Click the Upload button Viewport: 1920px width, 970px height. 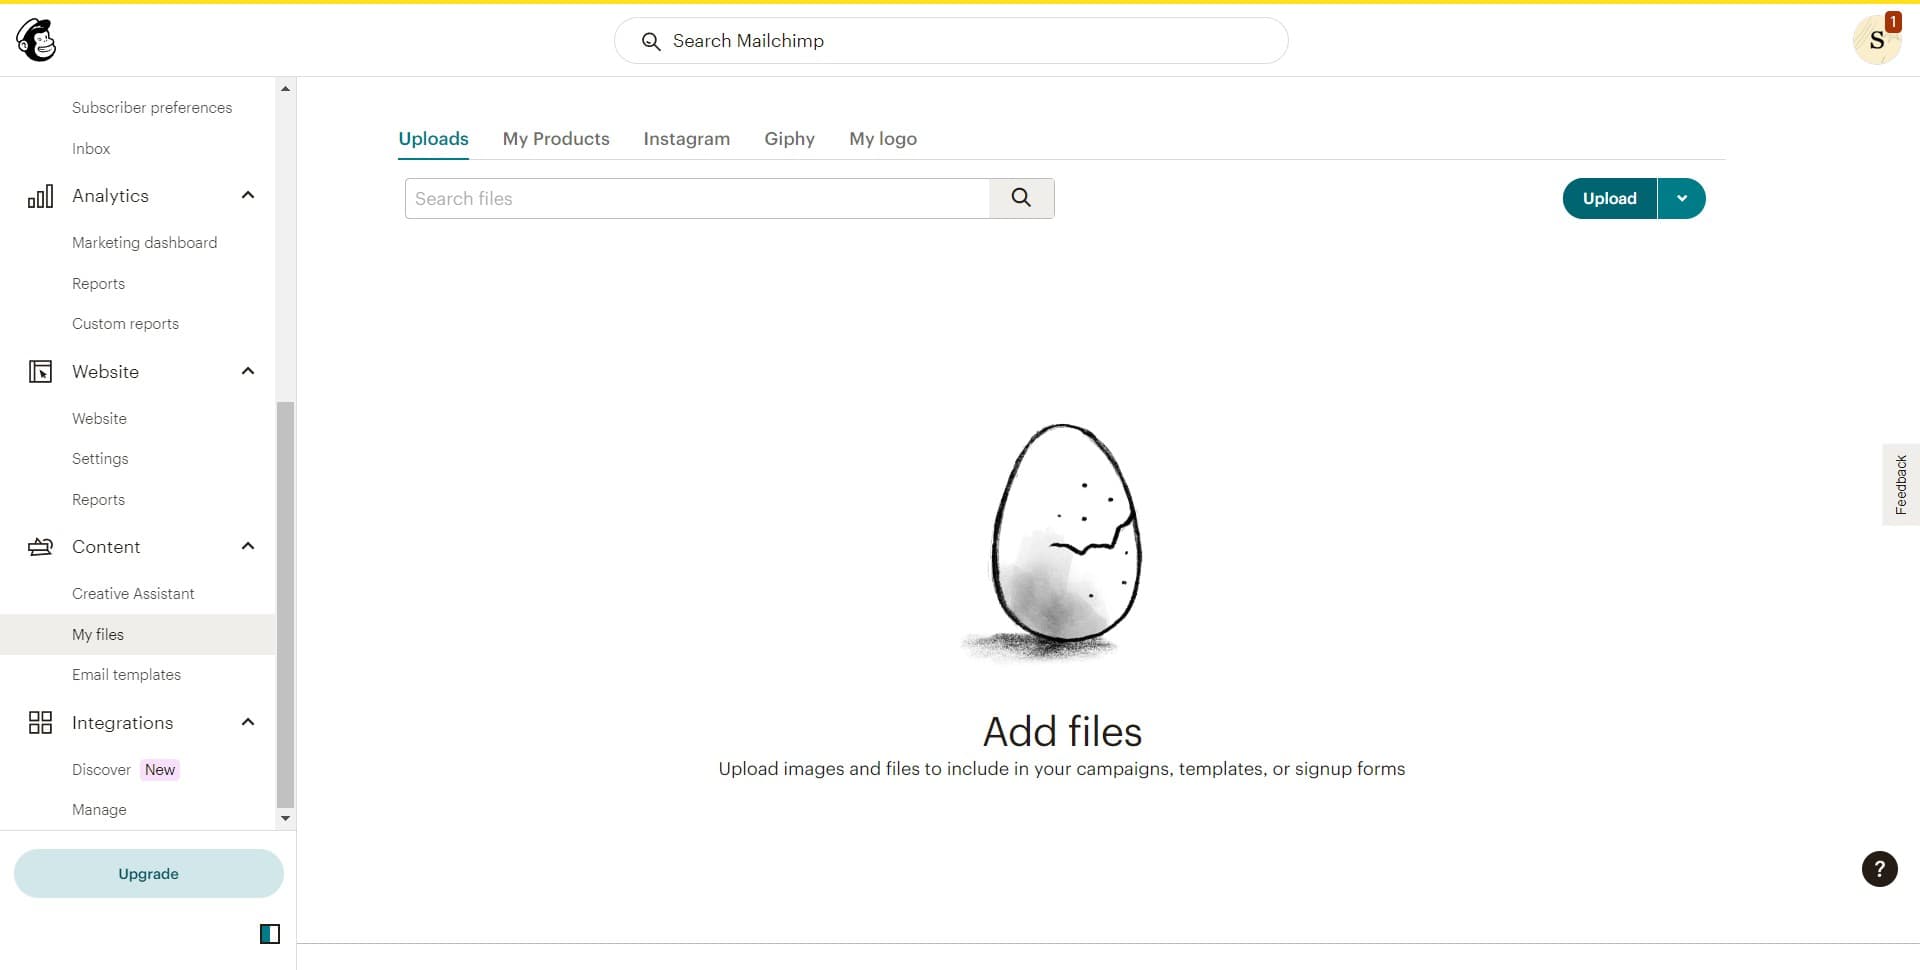(x=1610, y=198)
